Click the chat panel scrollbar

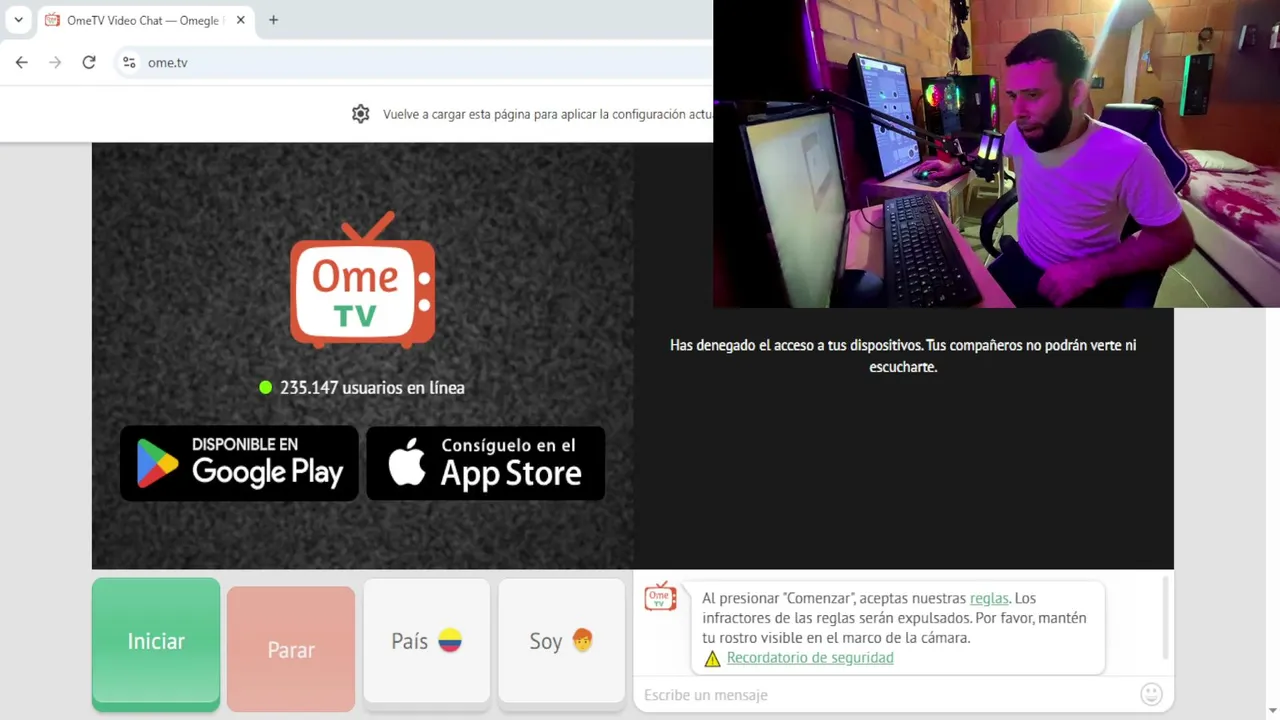tap(1166, 618)
